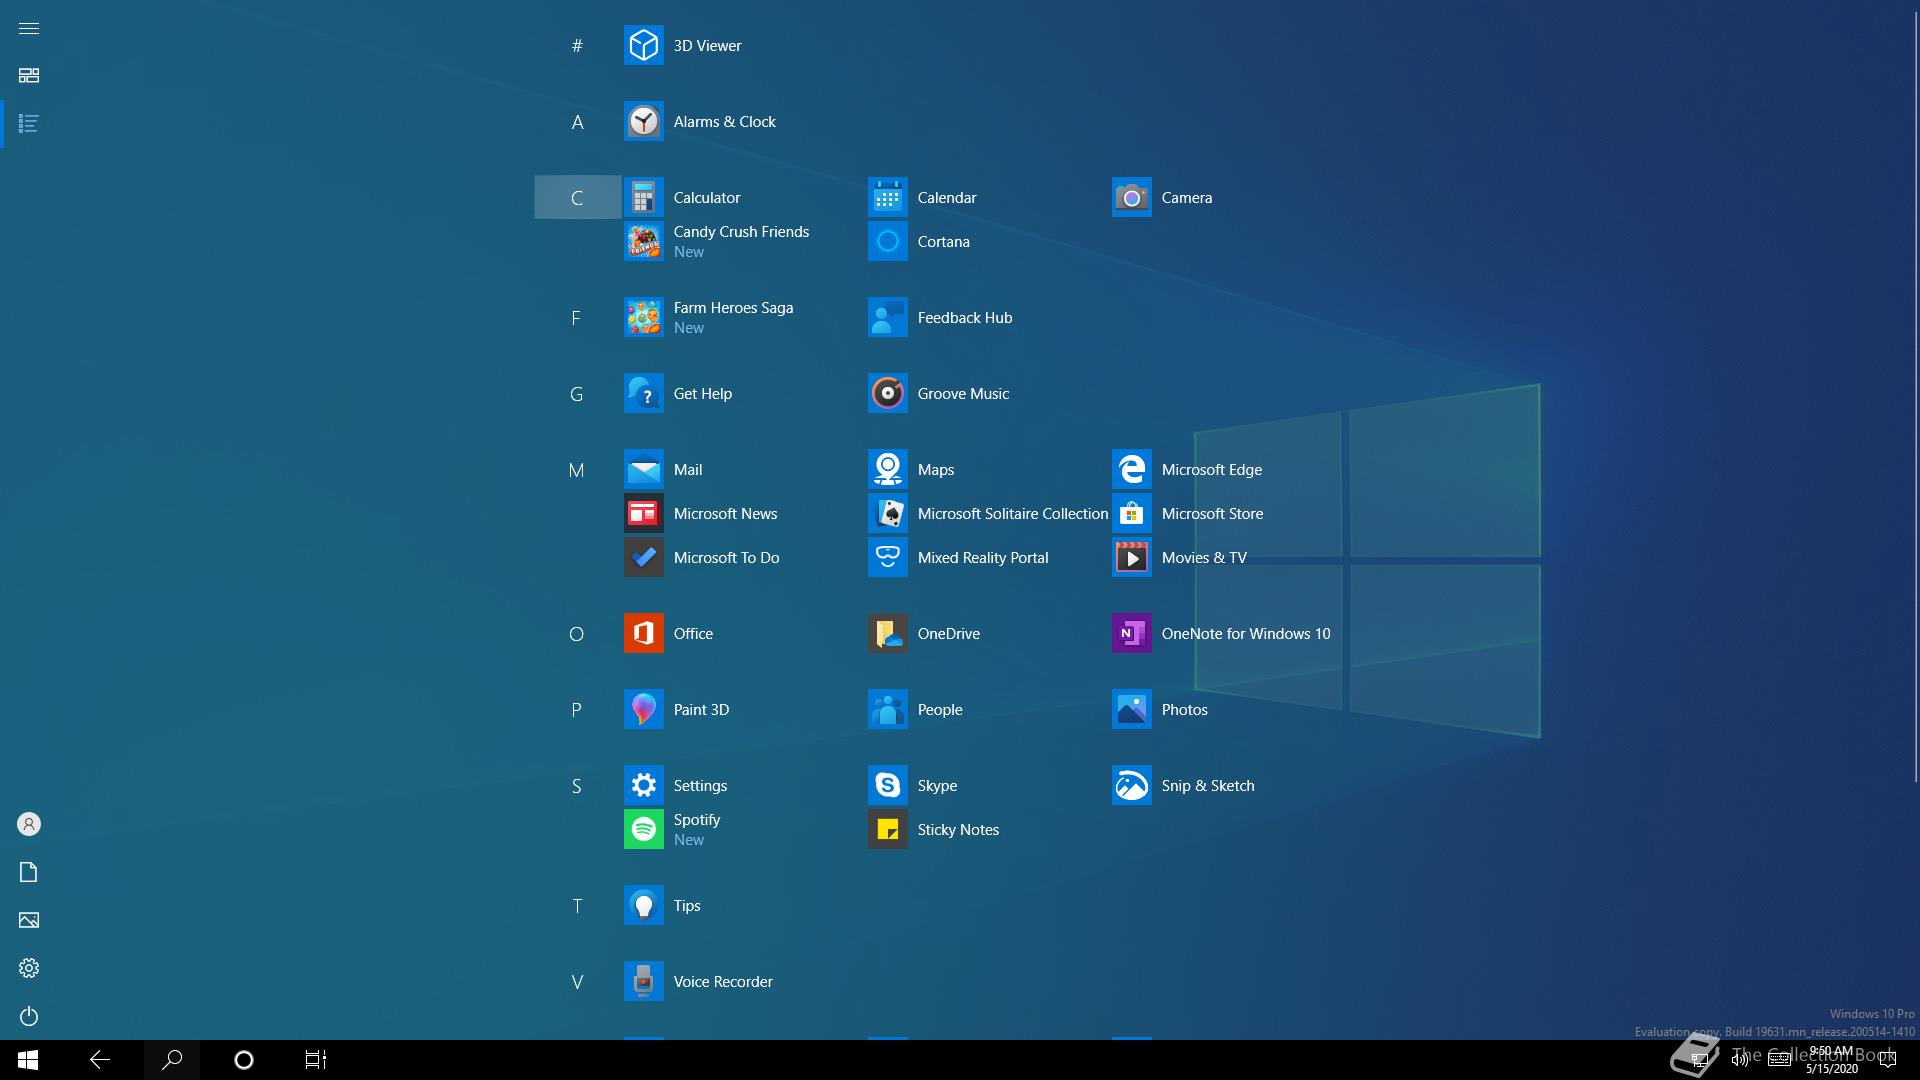Open the Tips app icon
The width and height of the screenshot is (1920, 1080).
pyautogui.click(x=643, y=905)
